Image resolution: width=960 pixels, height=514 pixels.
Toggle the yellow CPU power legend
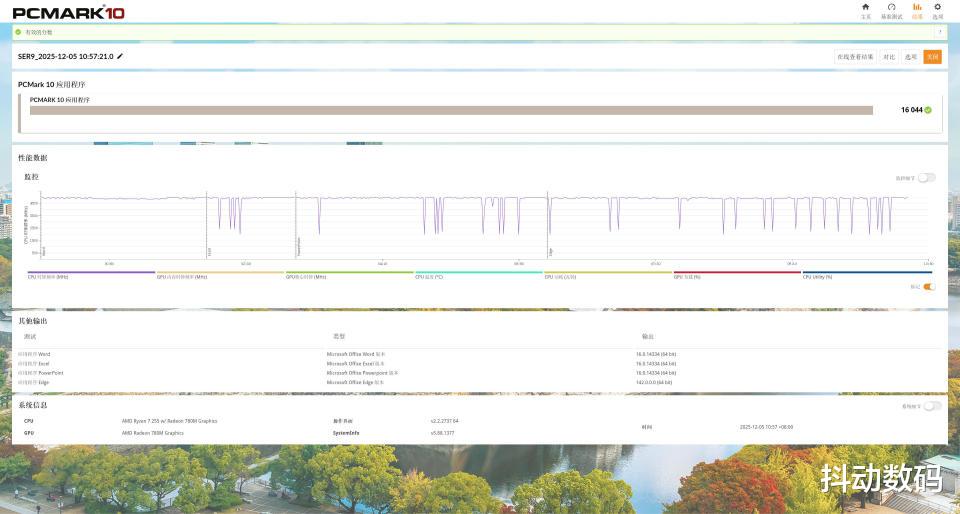coord(607,275)
